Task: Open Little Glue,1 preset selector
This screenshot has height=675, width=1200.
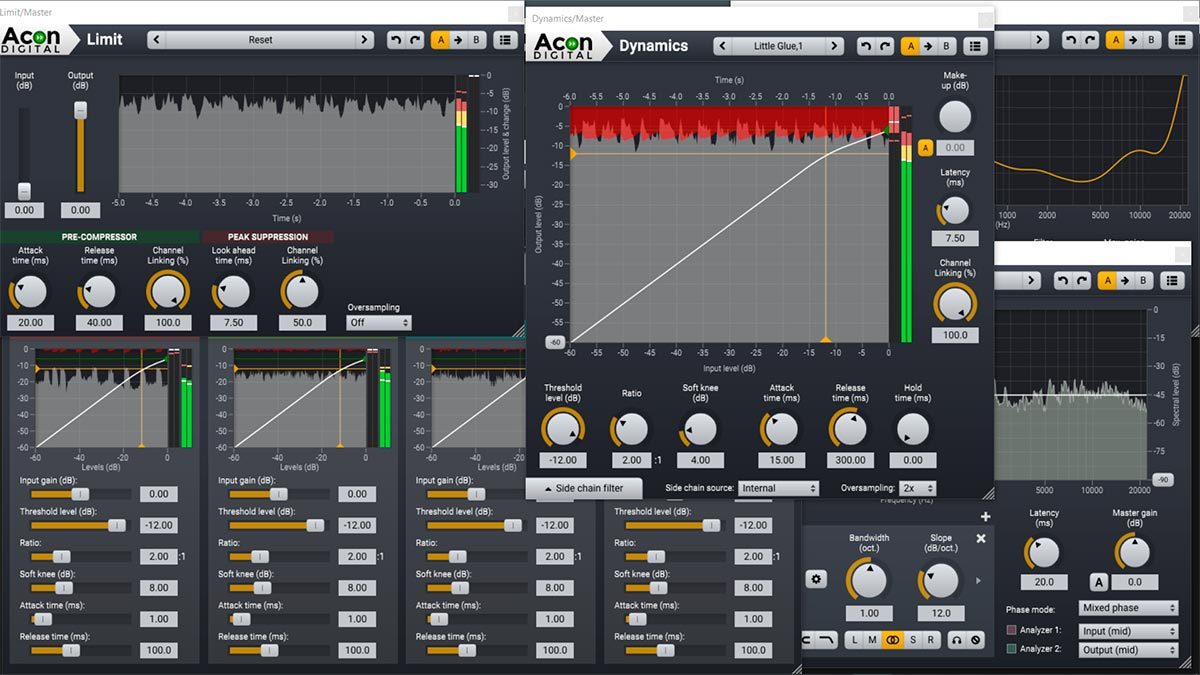Action: pyautogui.click(x=779, y=46)
